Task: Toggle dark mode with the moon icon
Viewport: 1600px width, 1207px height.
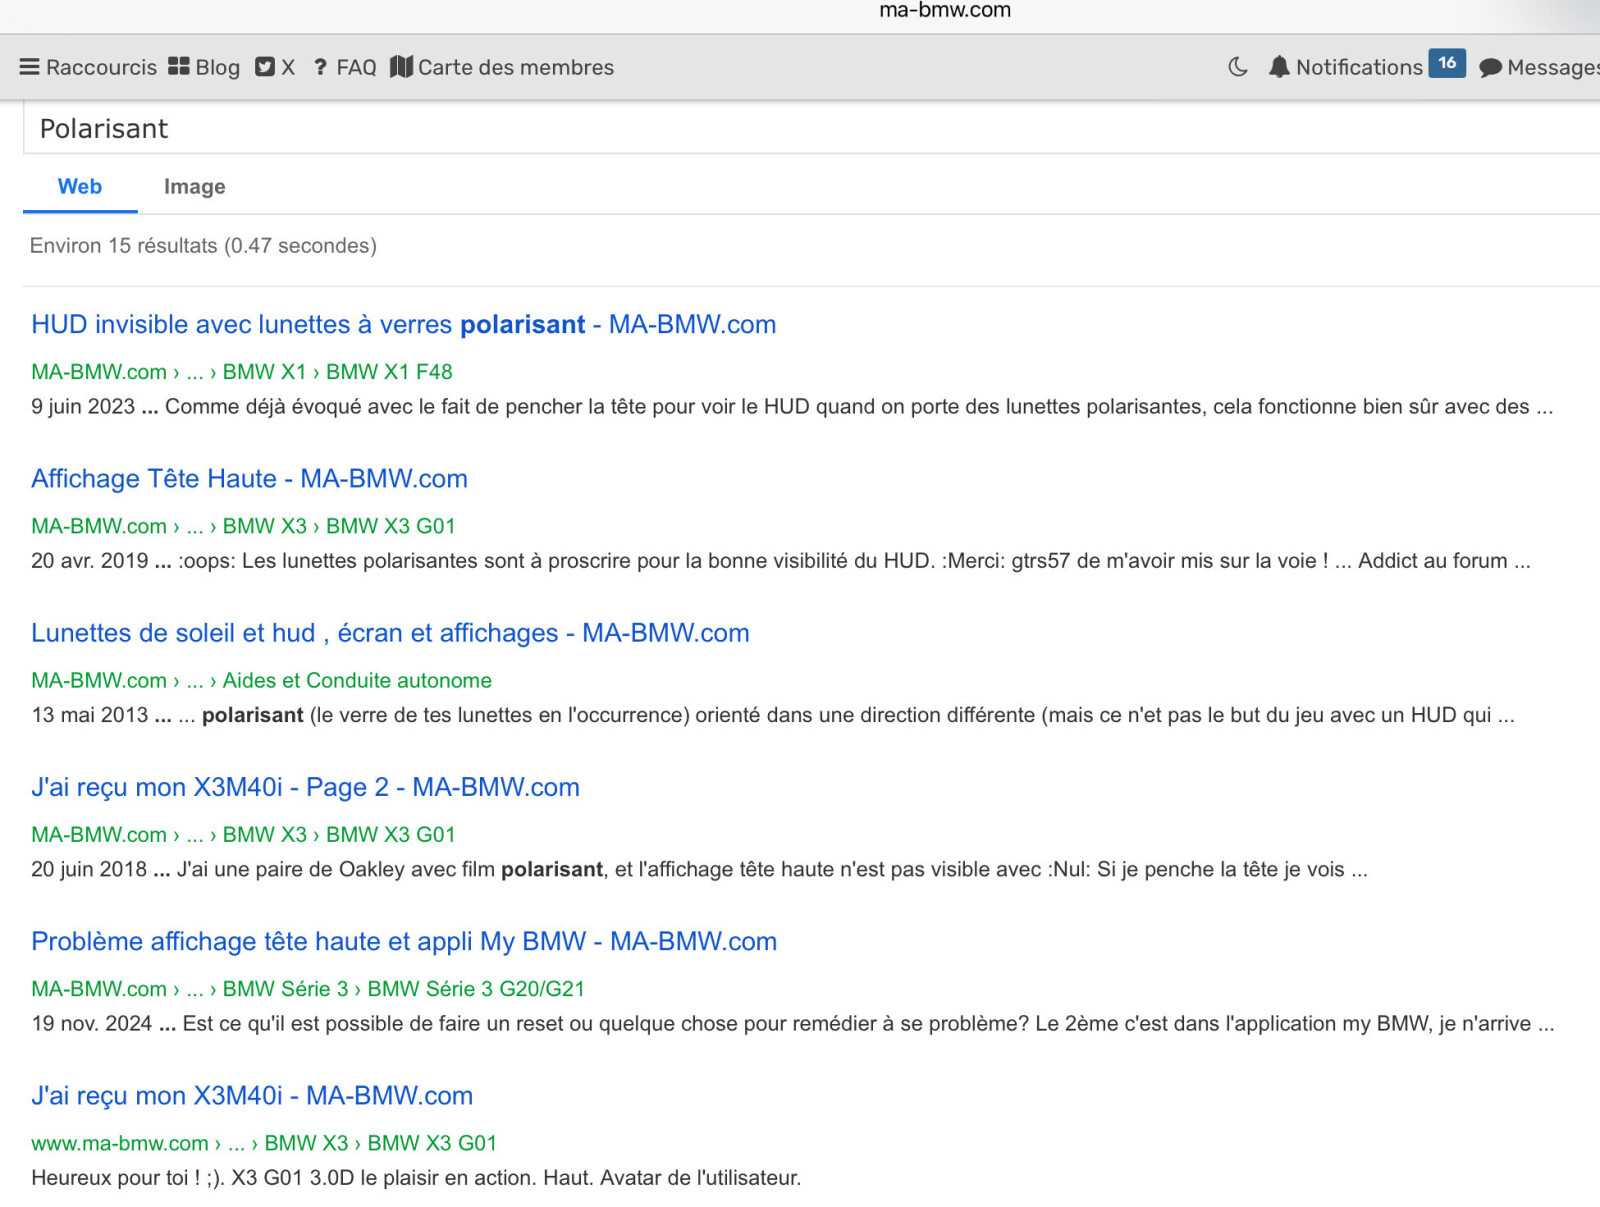Action: click(1238, 67)
